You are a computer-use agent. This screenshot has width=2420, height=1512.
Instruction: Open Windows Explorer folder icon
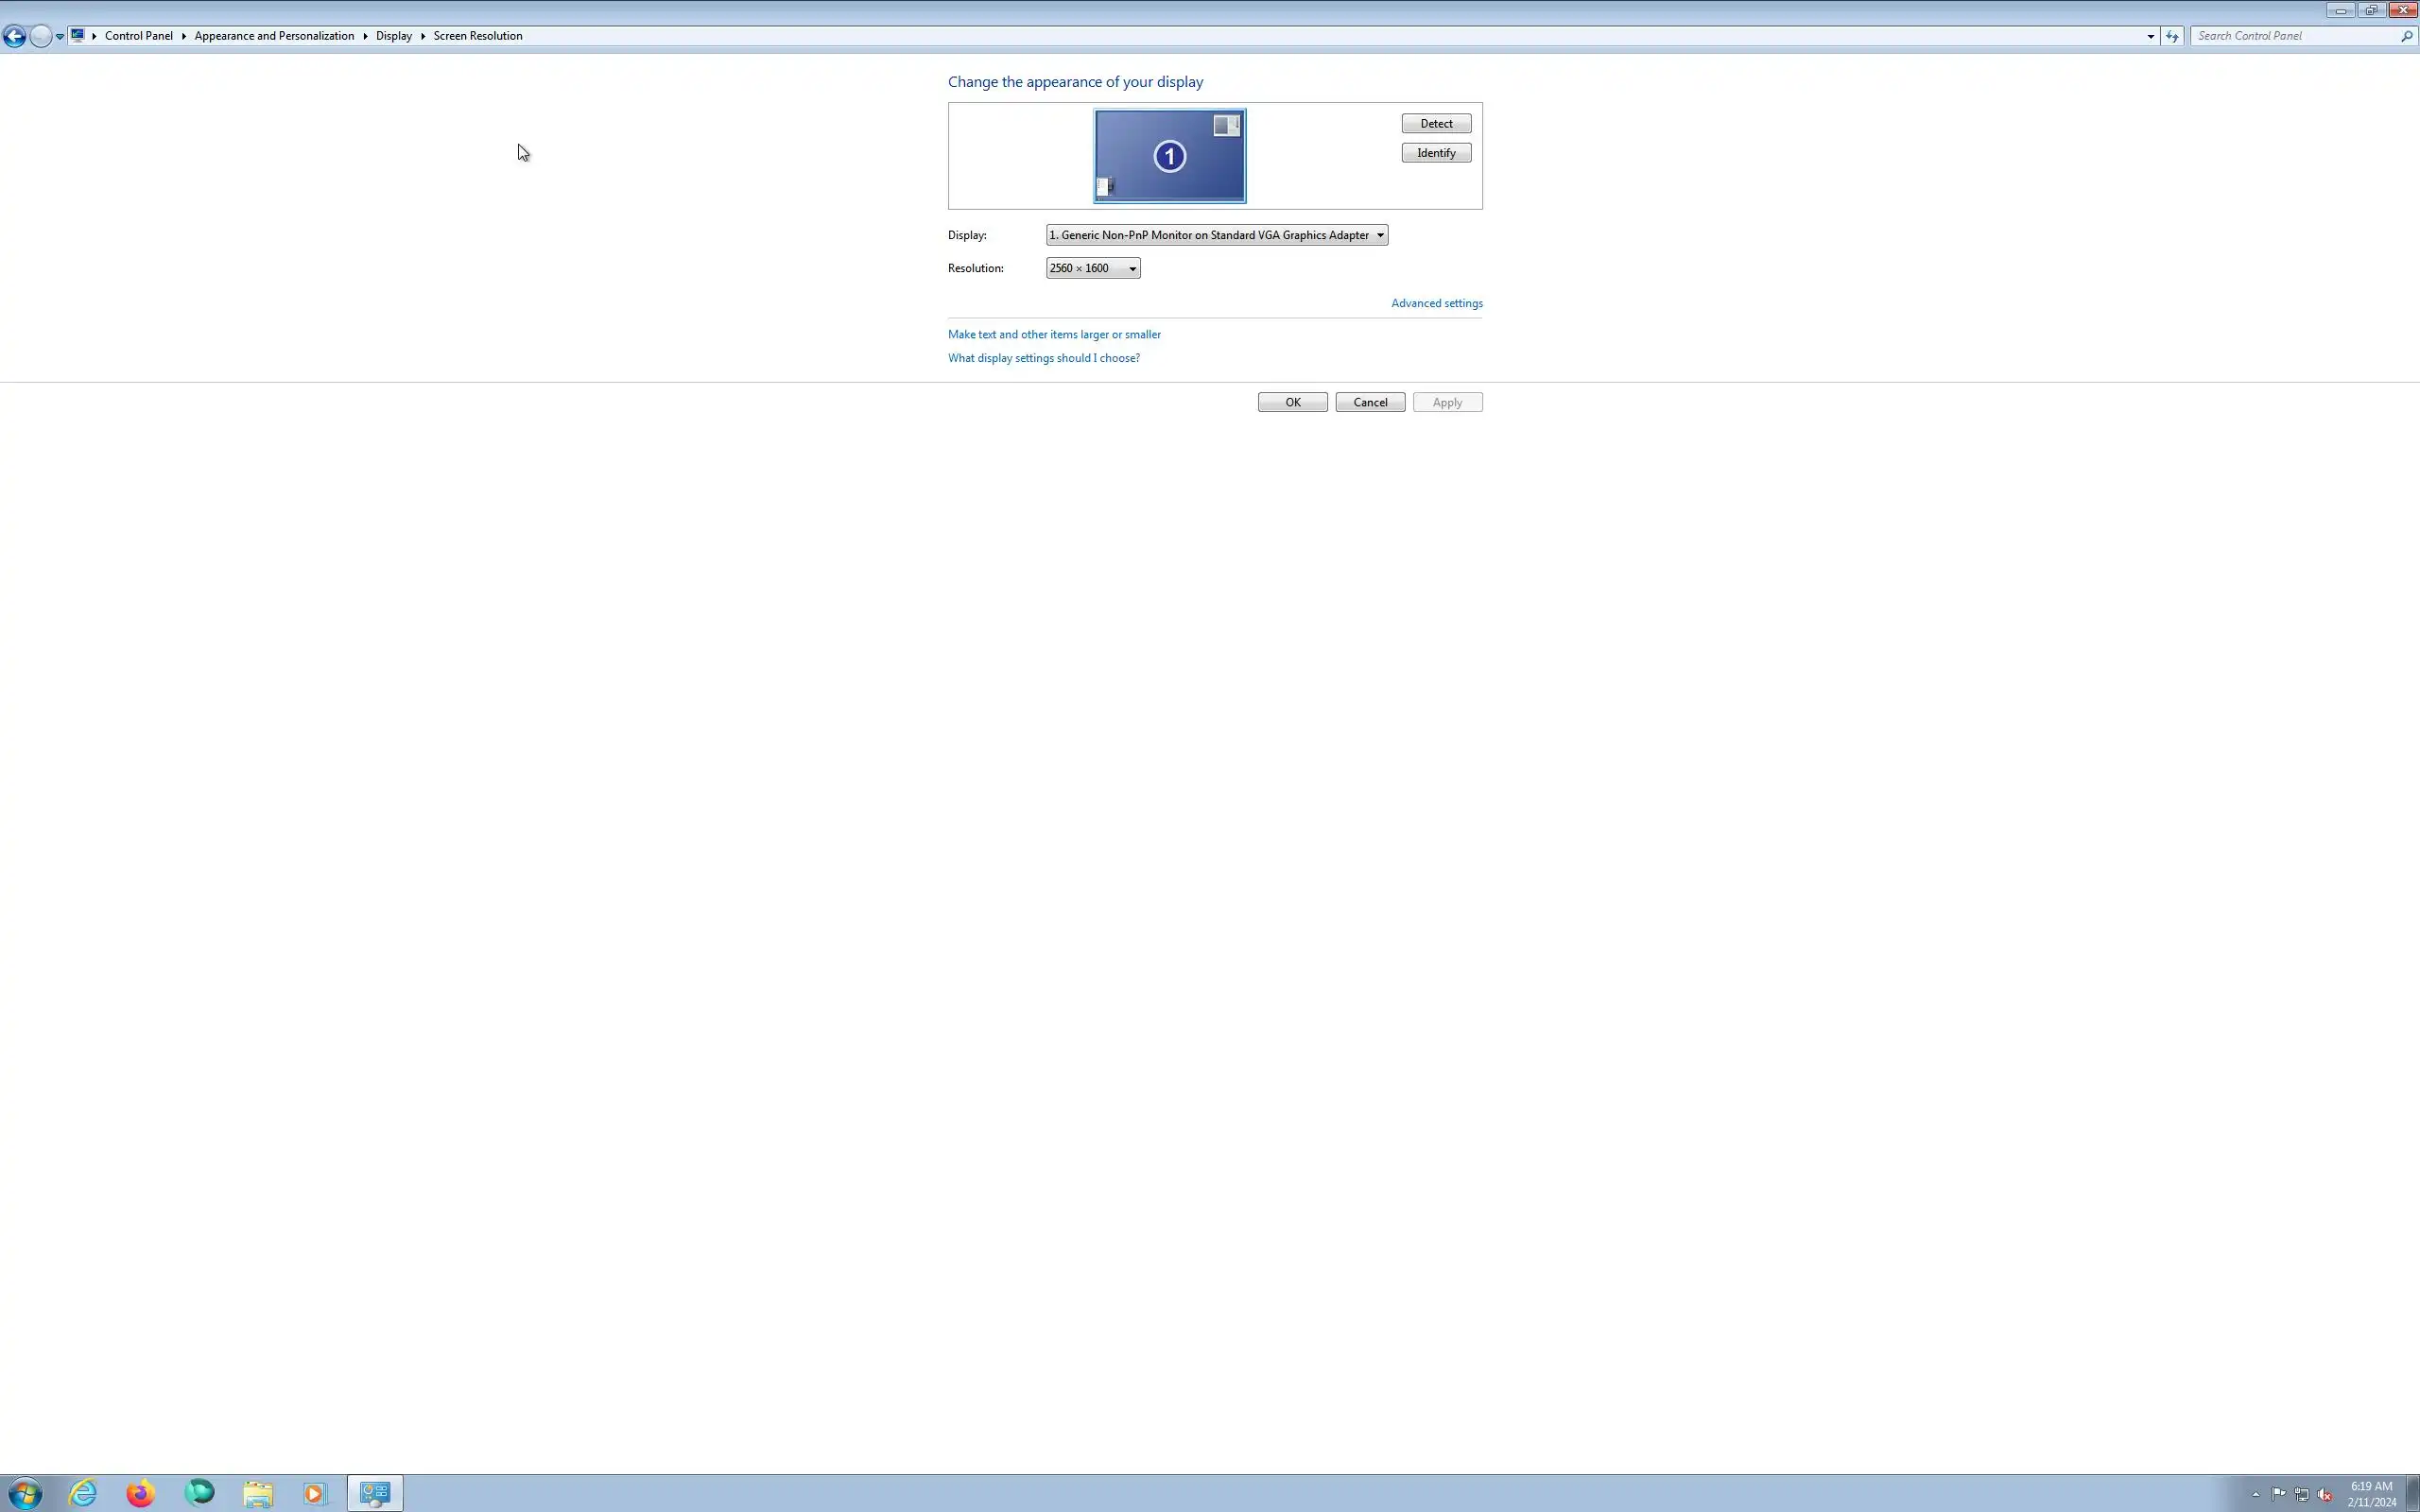coord(258,1494)
